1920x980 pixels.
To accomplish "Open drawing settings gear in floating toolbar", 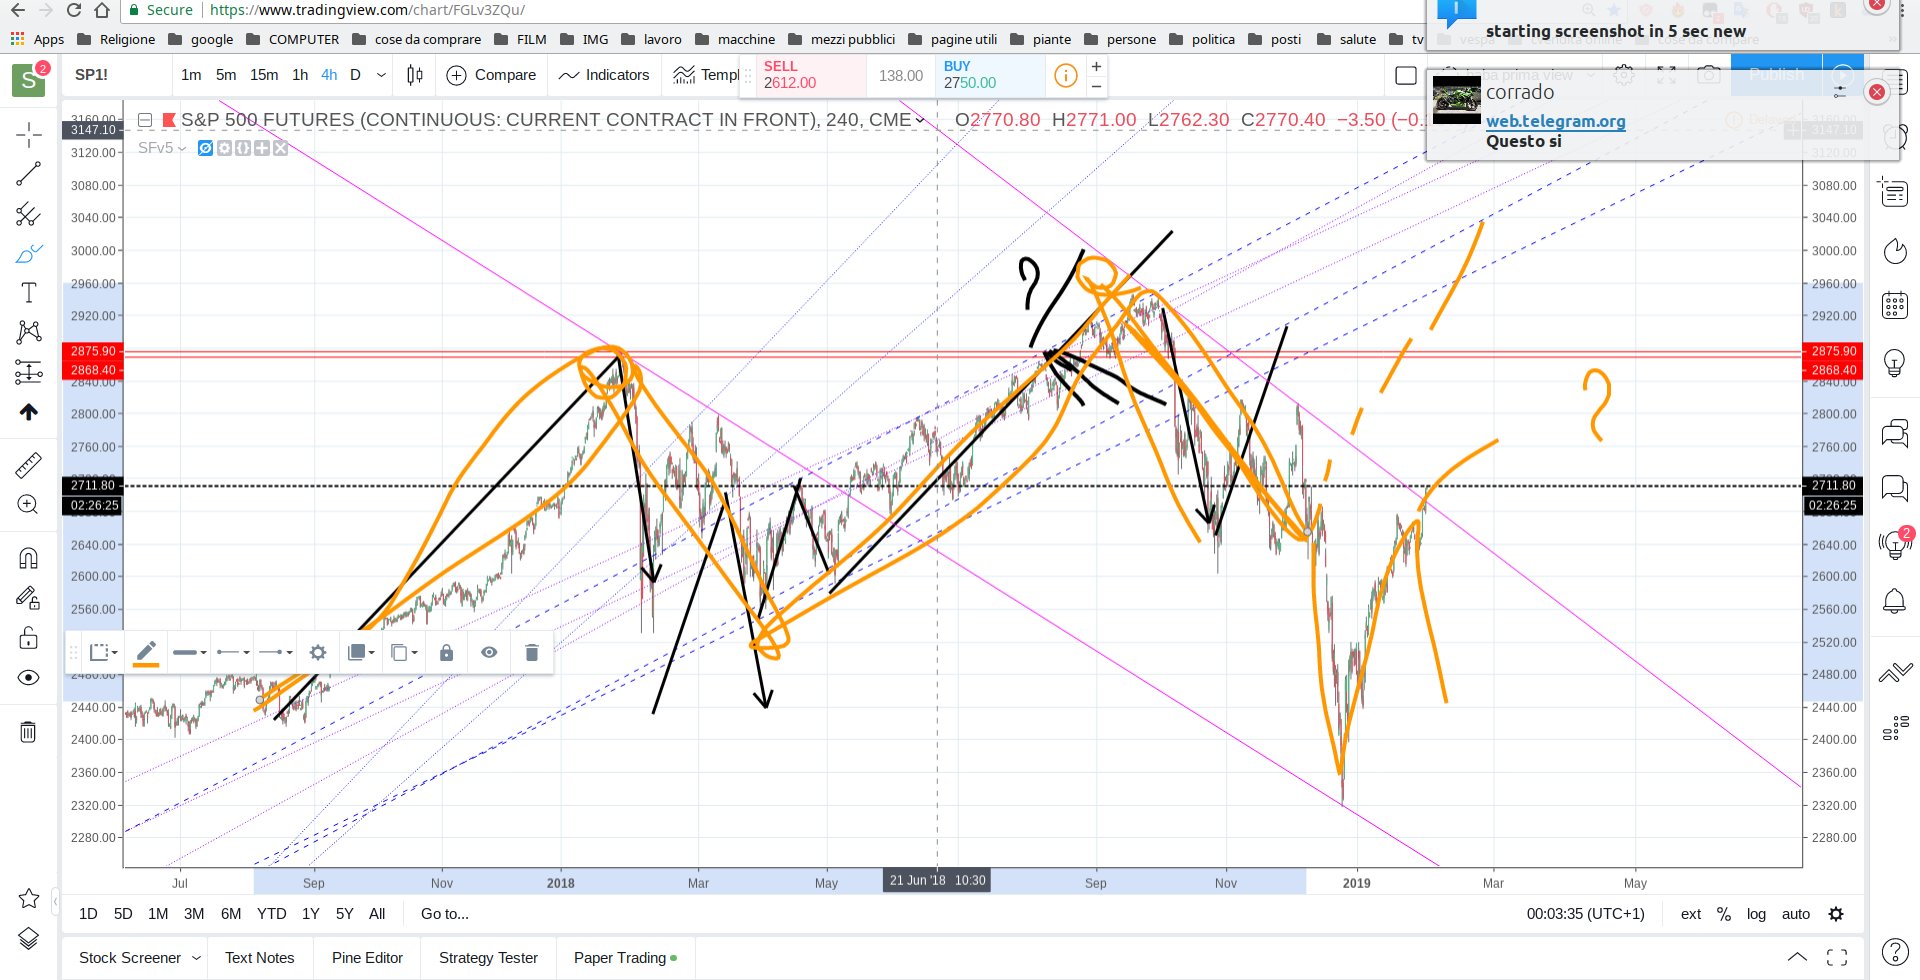I will (x=318, y=653).
